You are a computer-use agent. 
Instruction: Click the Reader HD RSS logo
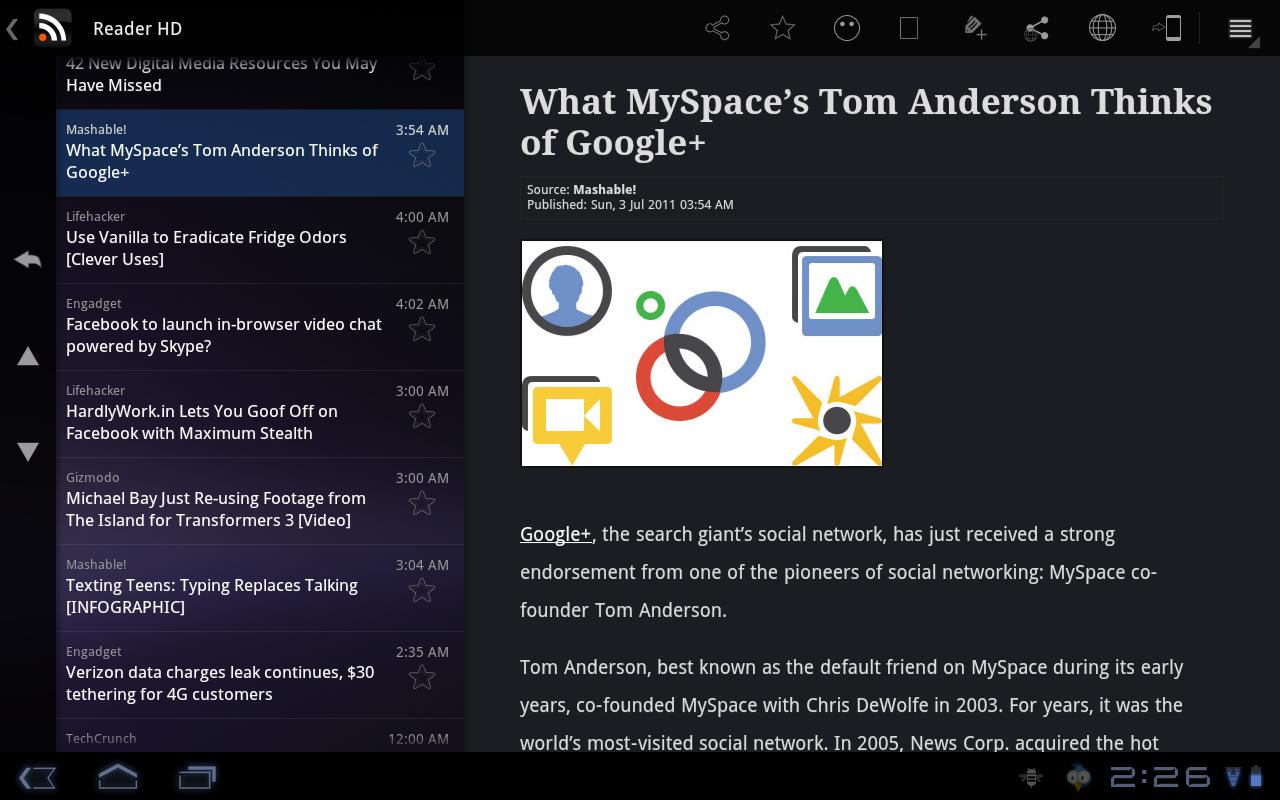52,28
